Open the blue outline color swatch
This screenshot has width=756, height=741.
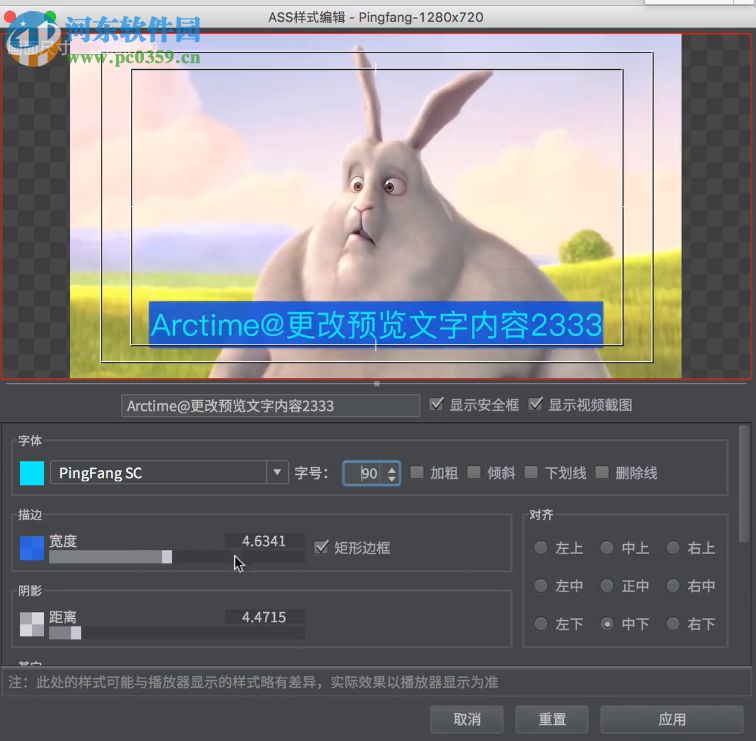point(32,549)
